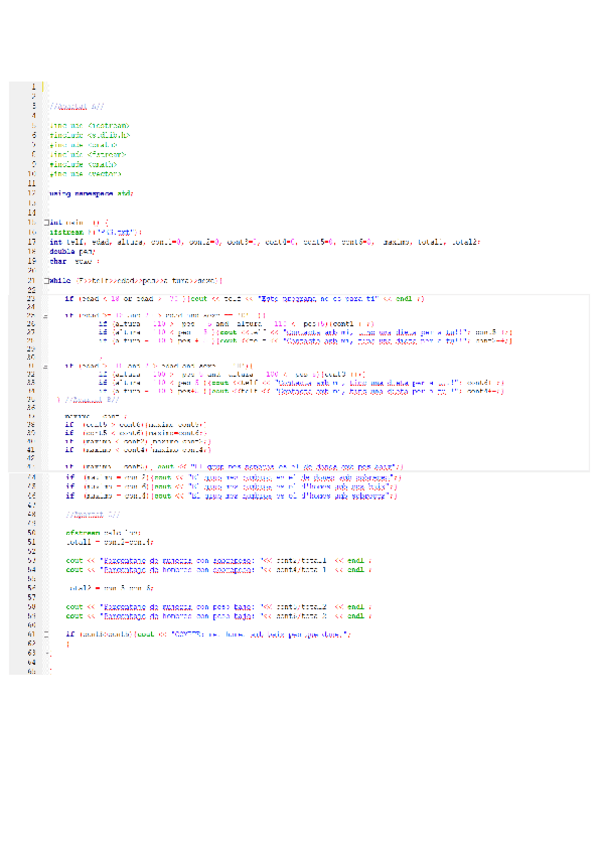Select line number 12 in the gutter

click(x=33, y=191)
